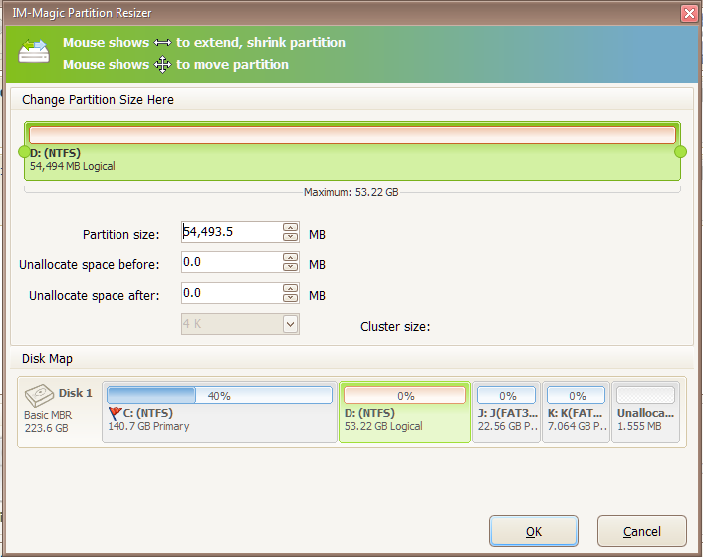Click the D: partition usage bar in resize area
The height and width of the screenshot is (557, 703).
[352, 135]
